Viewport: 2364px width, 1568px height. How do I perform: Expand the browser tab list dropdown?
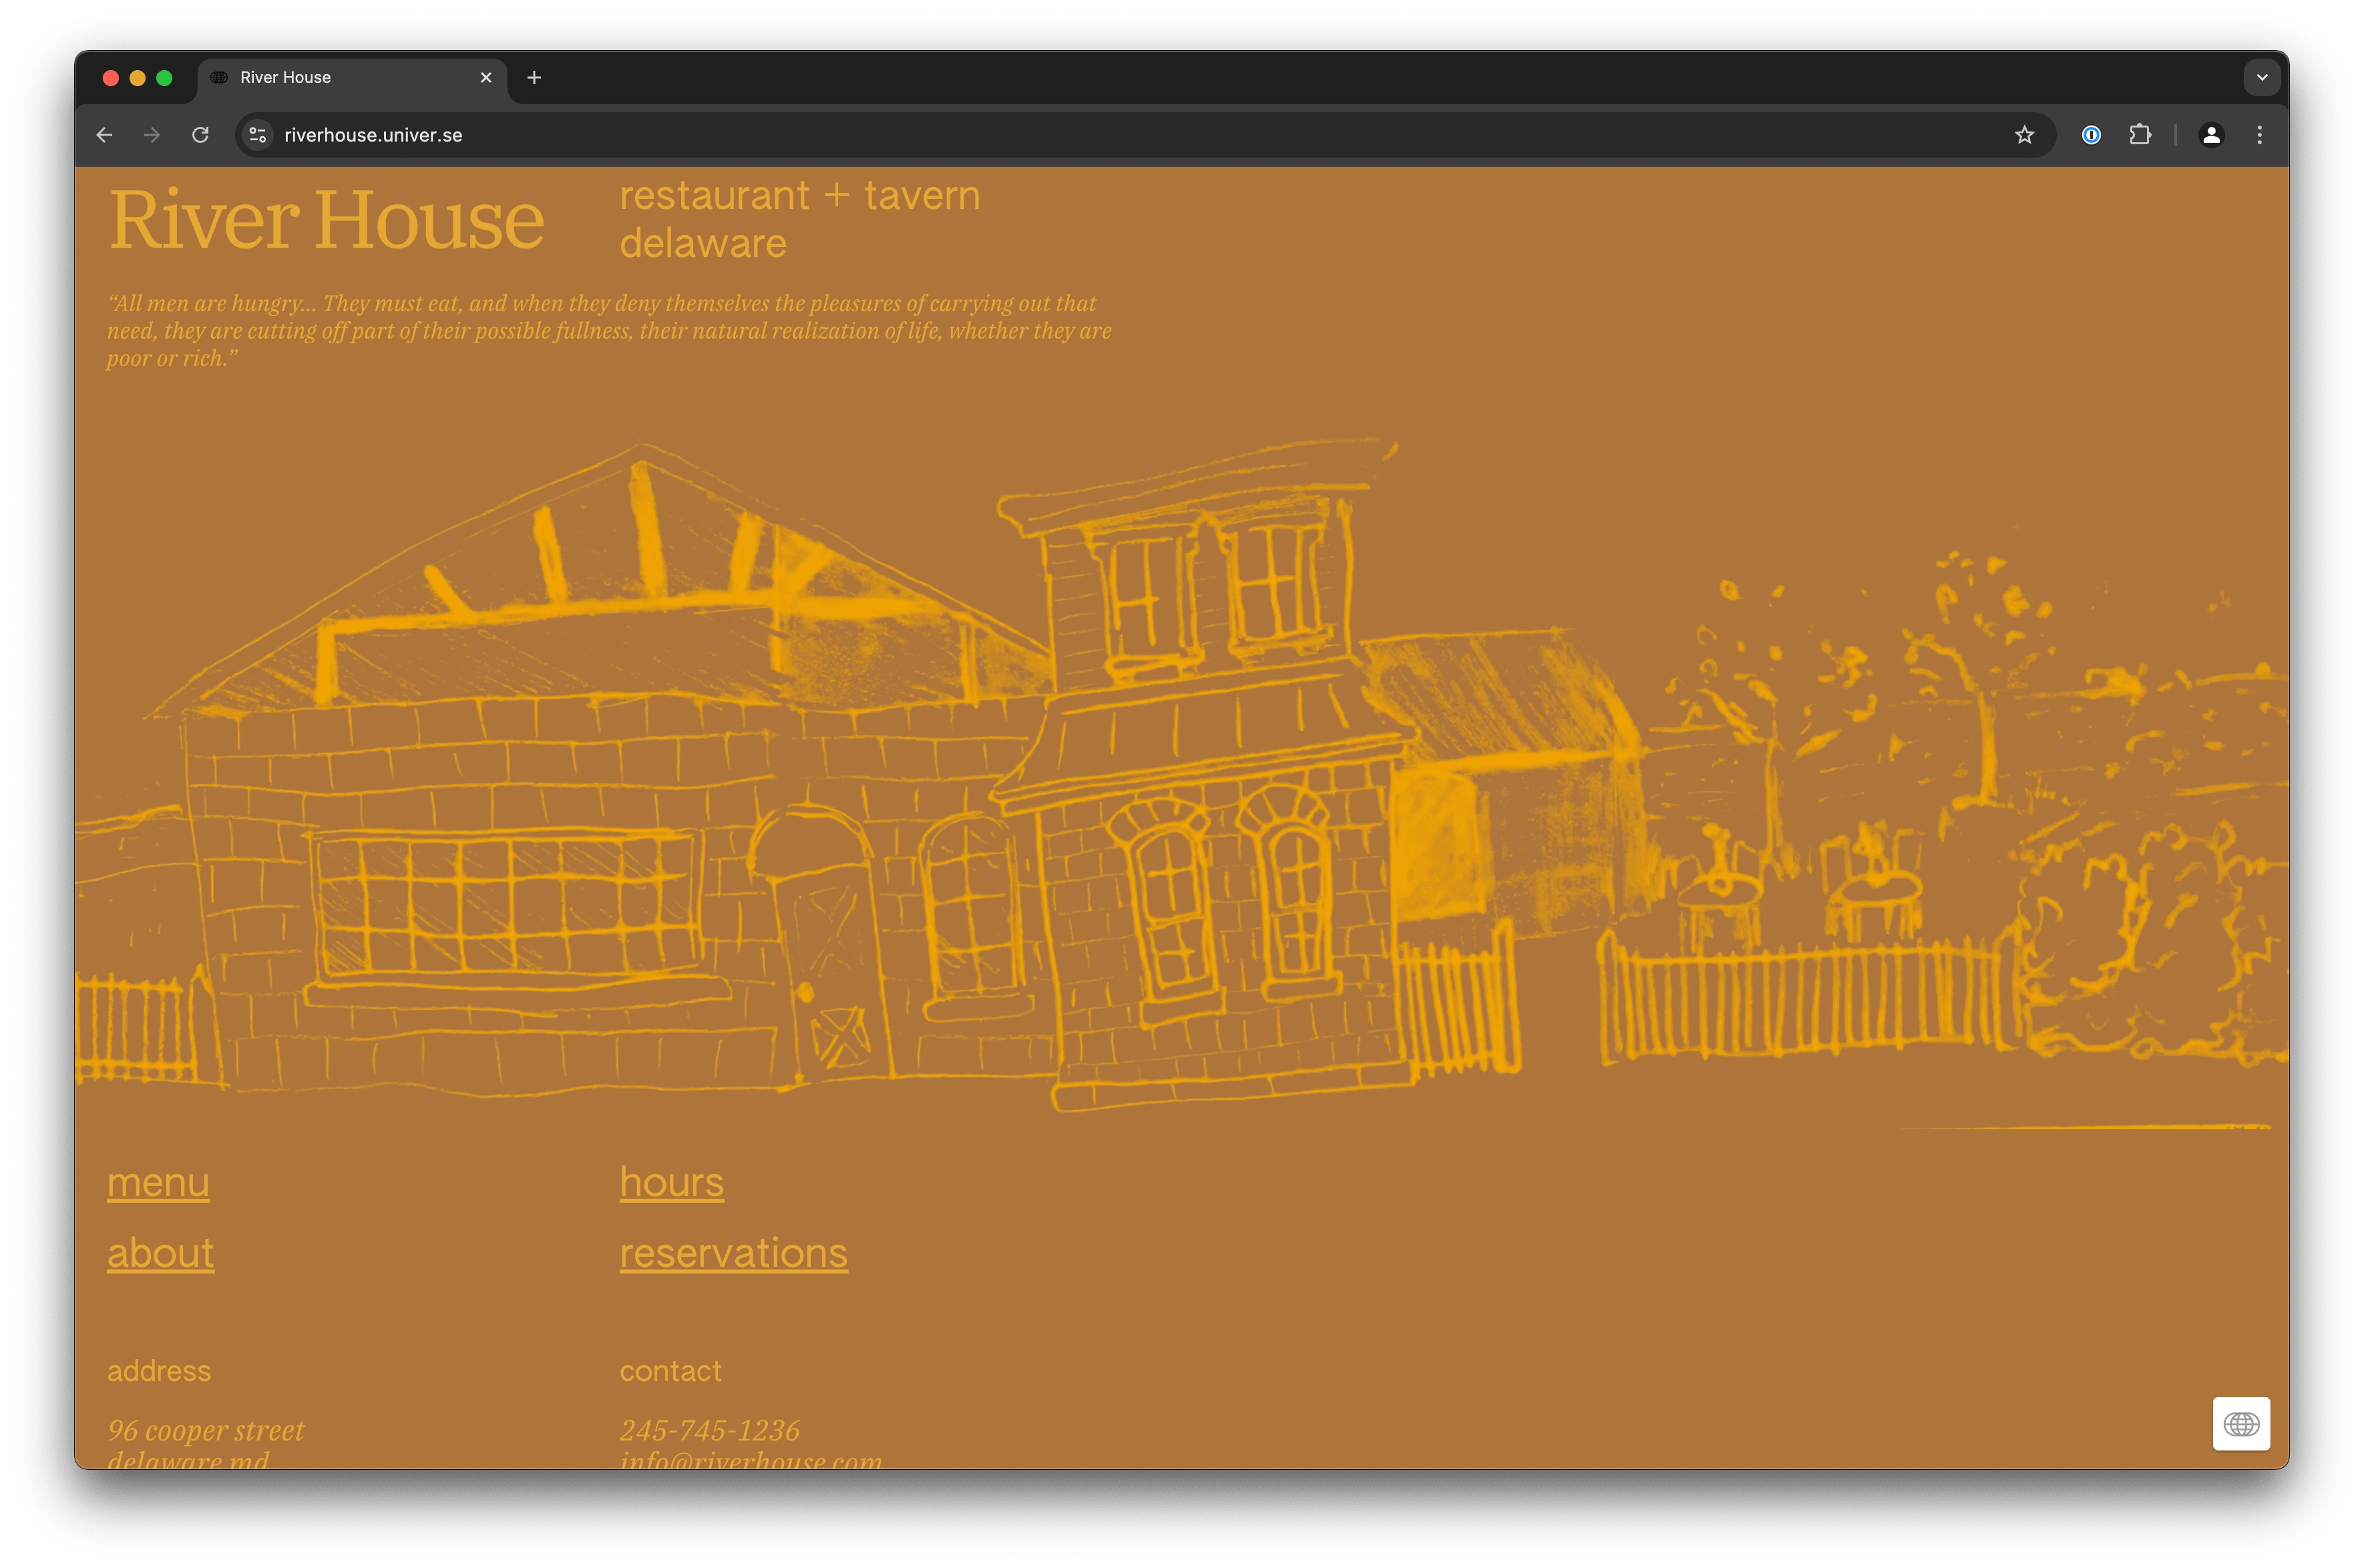tap(2262, 77)
